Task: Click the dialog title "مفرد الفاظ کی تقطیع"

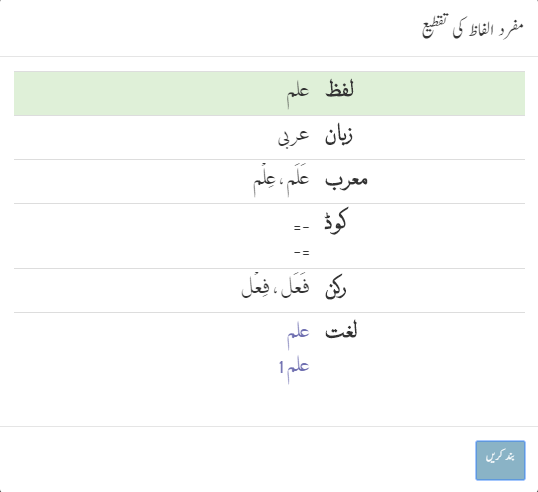Action: 472,26
